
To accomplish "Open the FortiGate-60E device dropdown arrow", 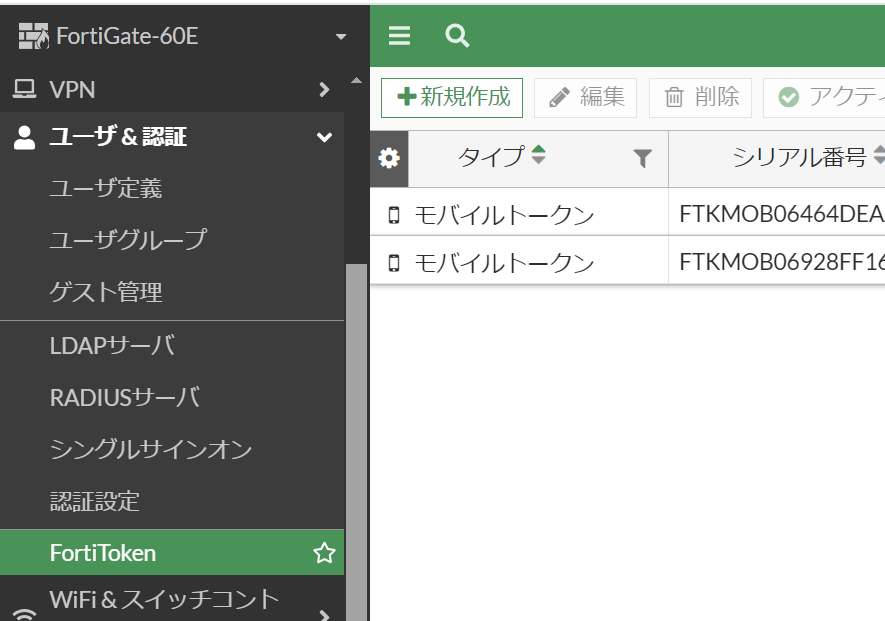I will point(340,37).
